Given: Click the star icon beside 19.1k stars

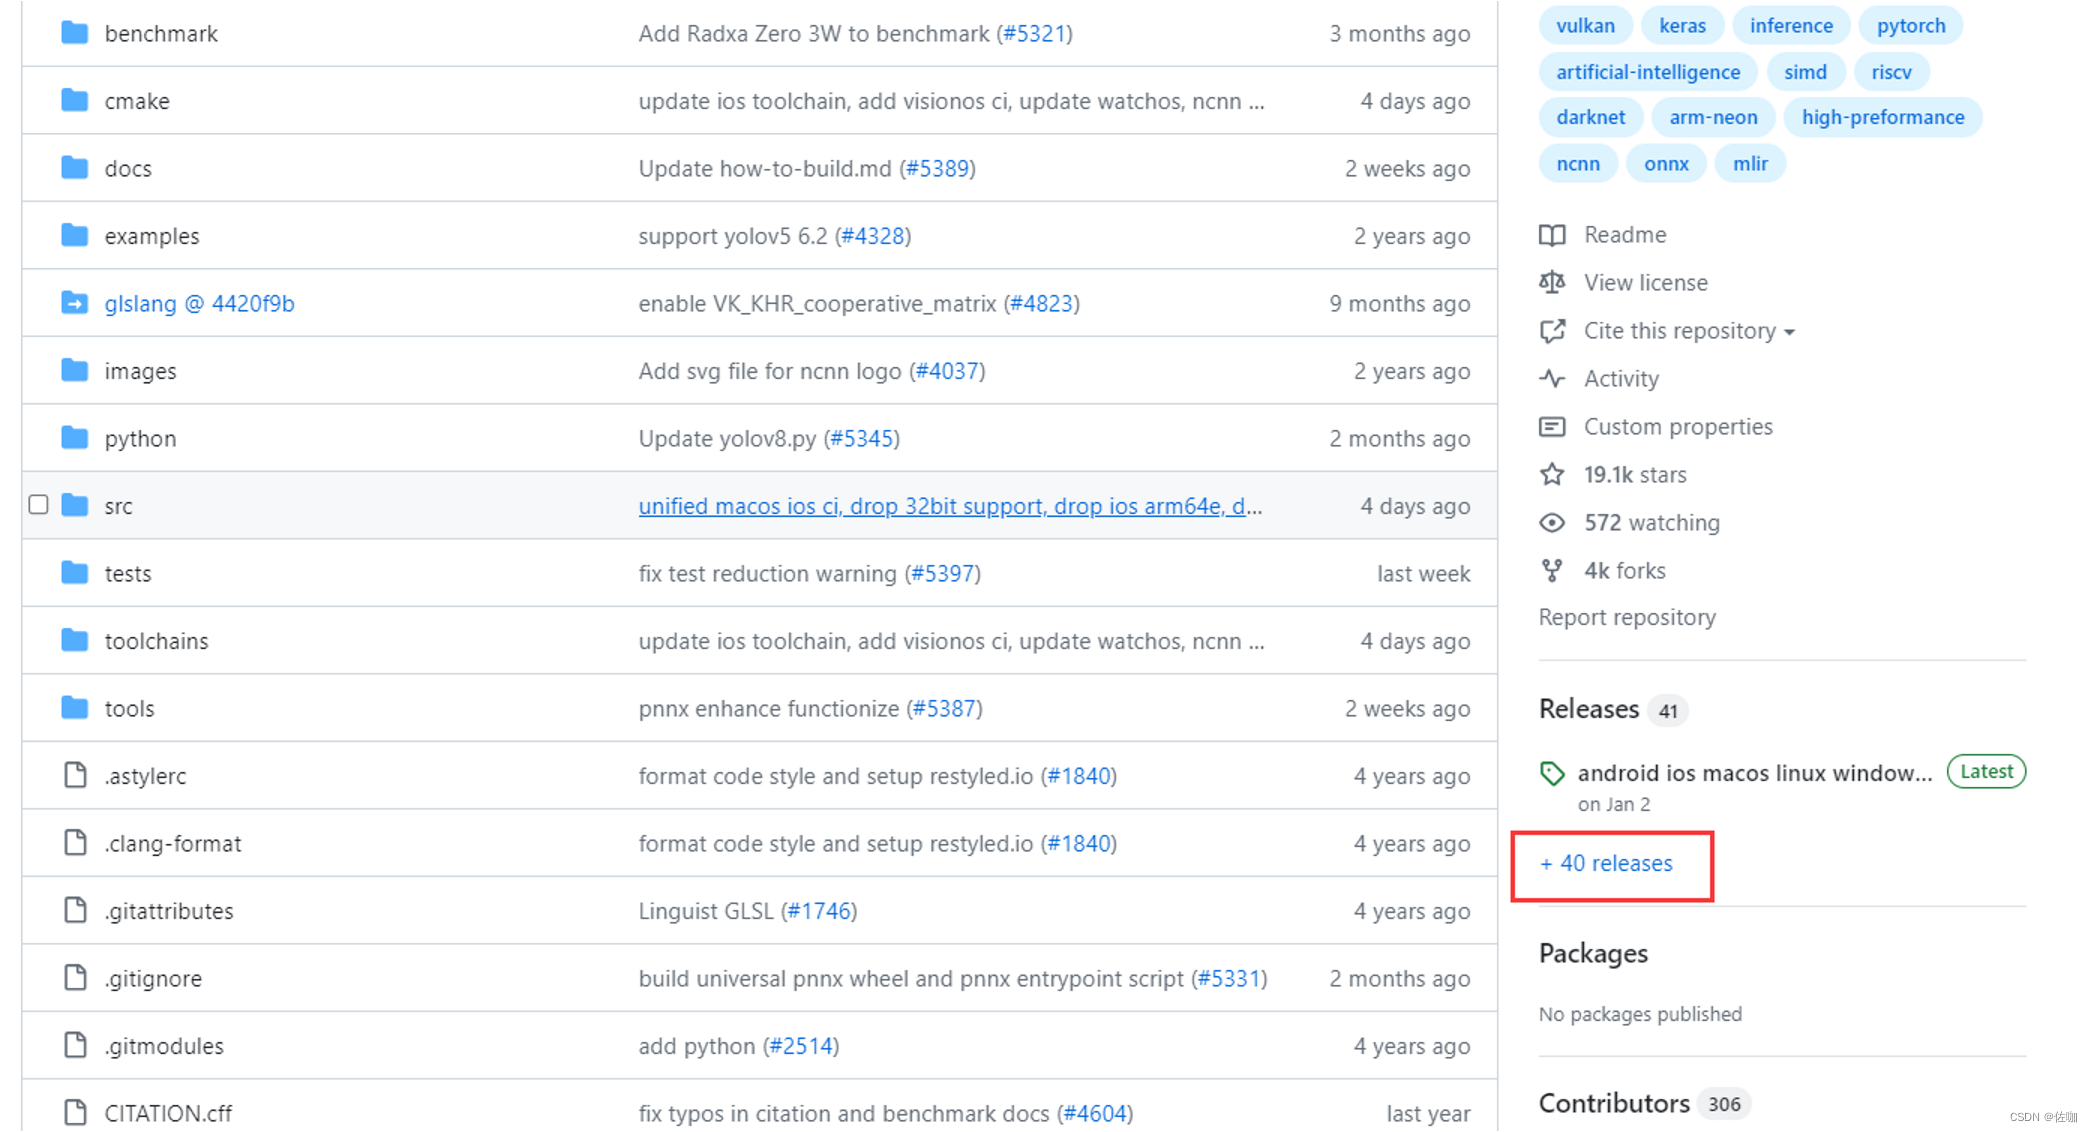Looking at the screenshot, I should tap(1552, 475).
